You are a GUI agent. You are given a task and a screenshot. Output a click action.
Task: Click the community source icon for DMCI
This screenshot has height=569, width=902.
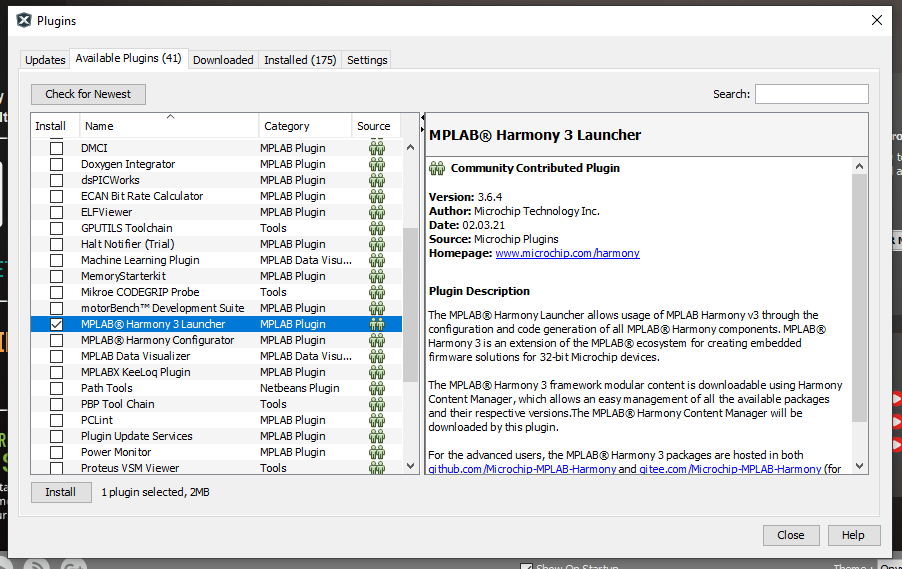pyautogui.click(x=377, y=148)
